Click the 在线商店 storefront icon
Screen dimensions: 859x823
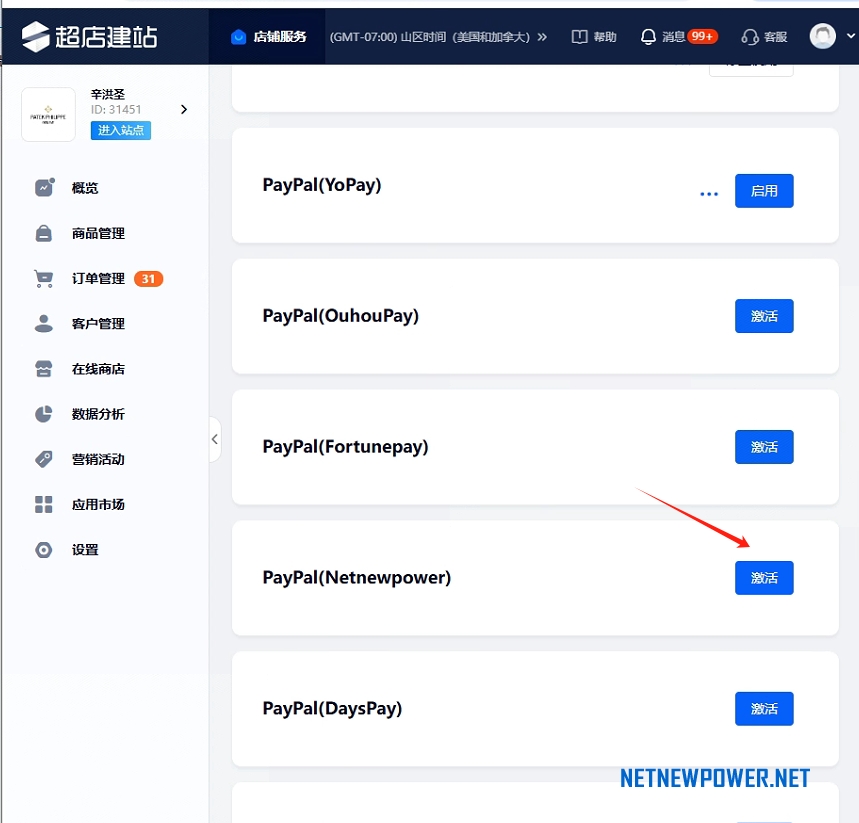click(44, 369)
